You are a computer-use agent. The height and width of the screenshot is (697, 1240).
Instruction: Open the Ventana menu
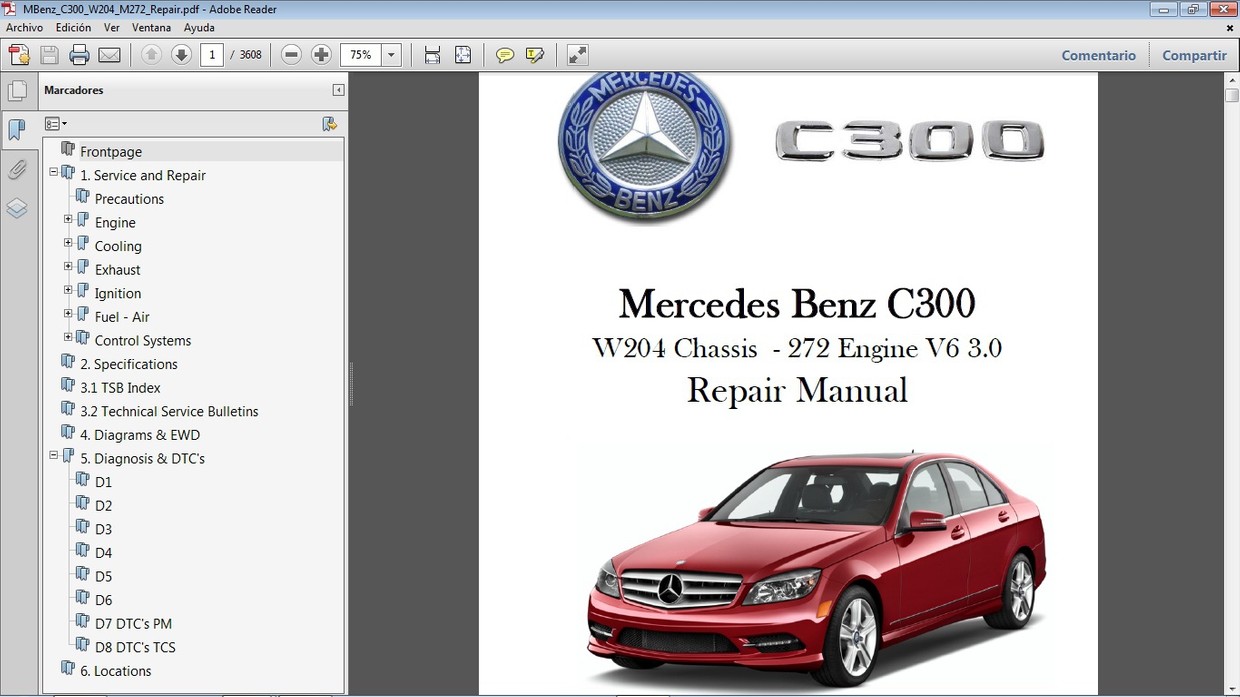pyautogui.click(x=151, y=28)
